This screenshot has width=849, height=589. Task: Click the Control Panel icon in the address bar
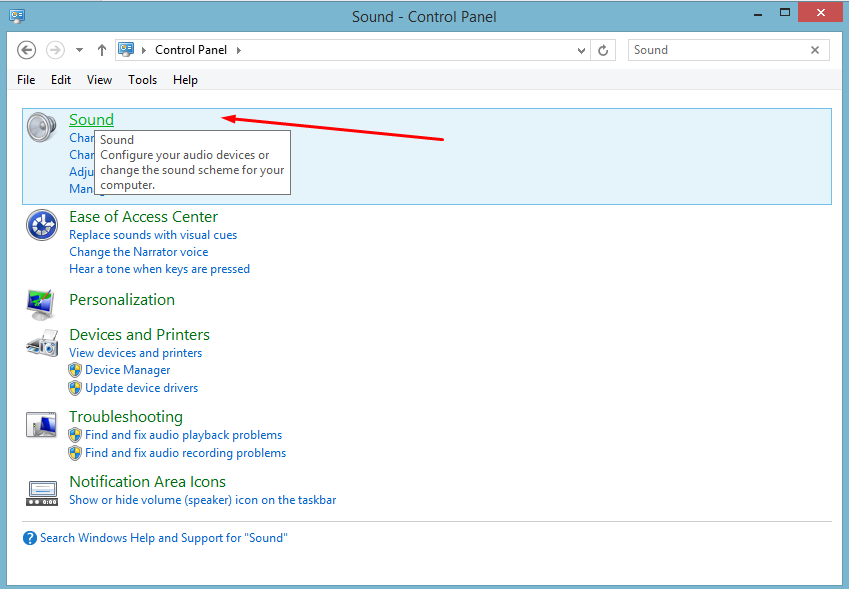click(124, 49)
